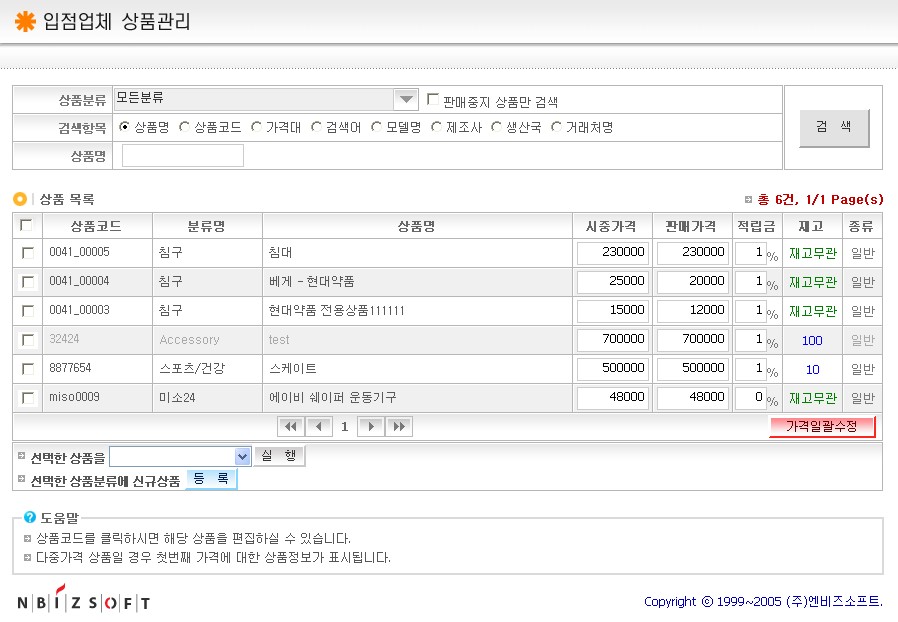Viewport: 898px width, 622px height.
Task: Select the 상품코드 search radio button
Action: point(184,127)
